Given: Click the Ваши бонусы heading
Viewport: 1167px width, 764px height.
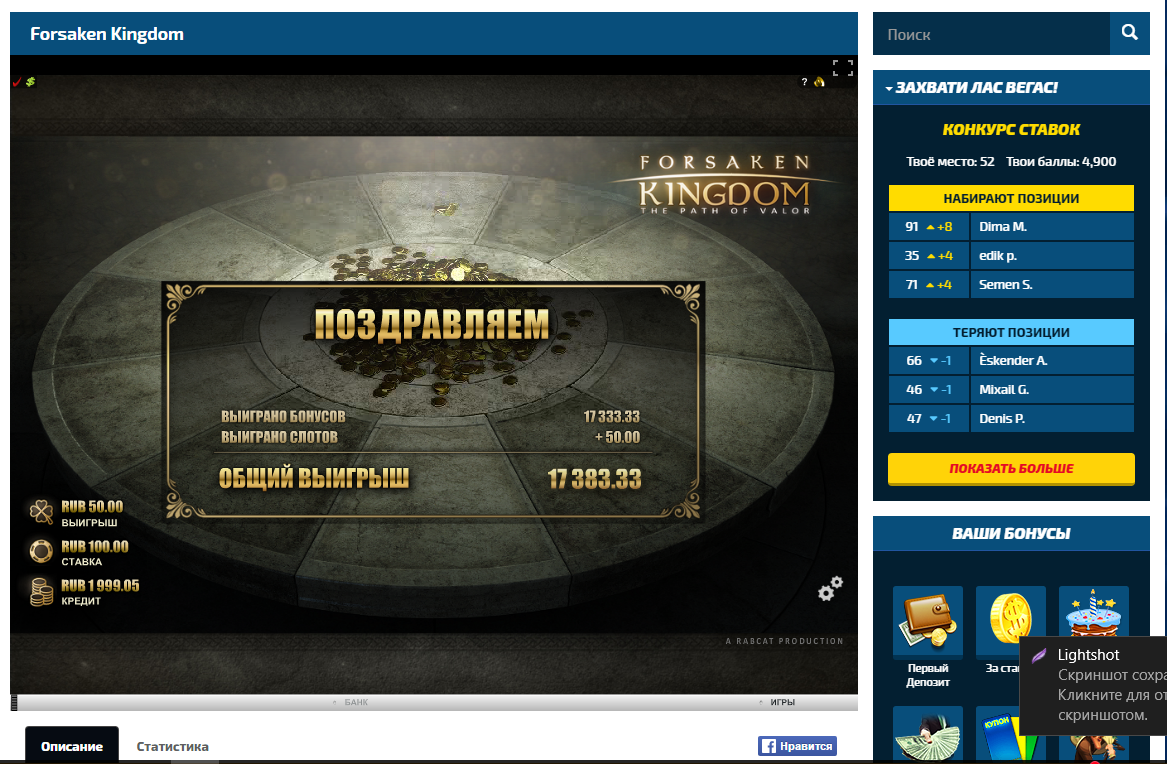Looking at the screenshot, I should point(1011,533).
